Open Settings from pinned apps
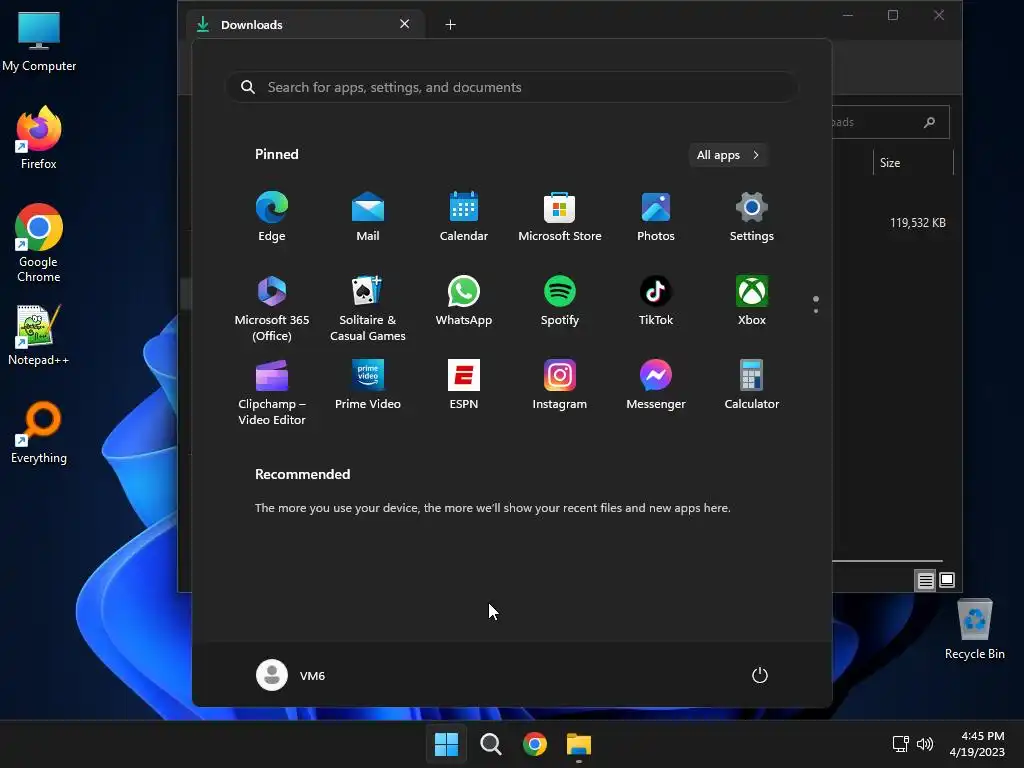1024x768 pixels. tap(752, 217)
